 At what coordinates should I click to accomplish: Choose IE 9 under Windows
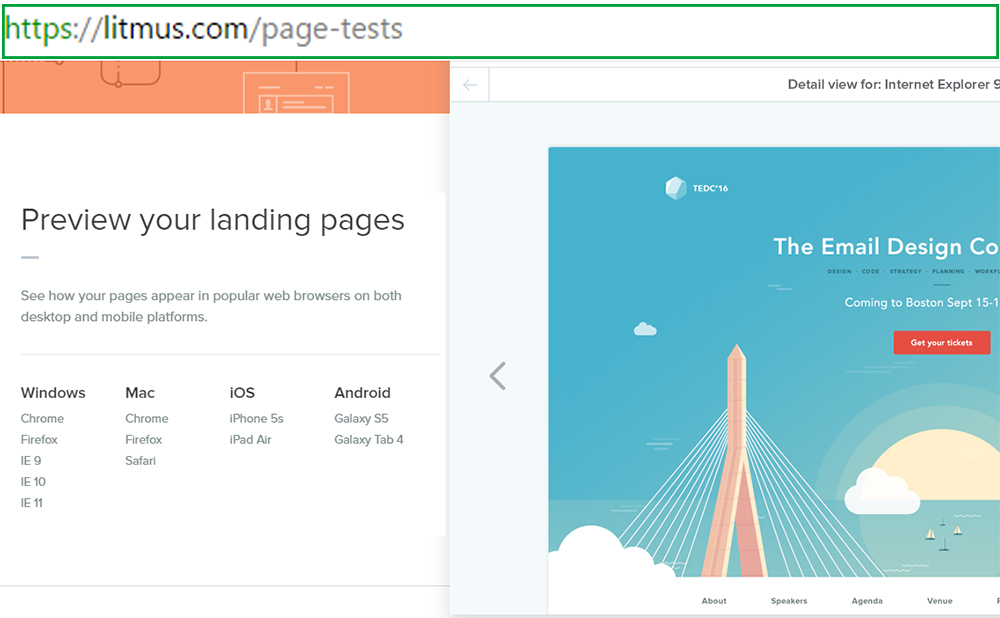[31, 461]
